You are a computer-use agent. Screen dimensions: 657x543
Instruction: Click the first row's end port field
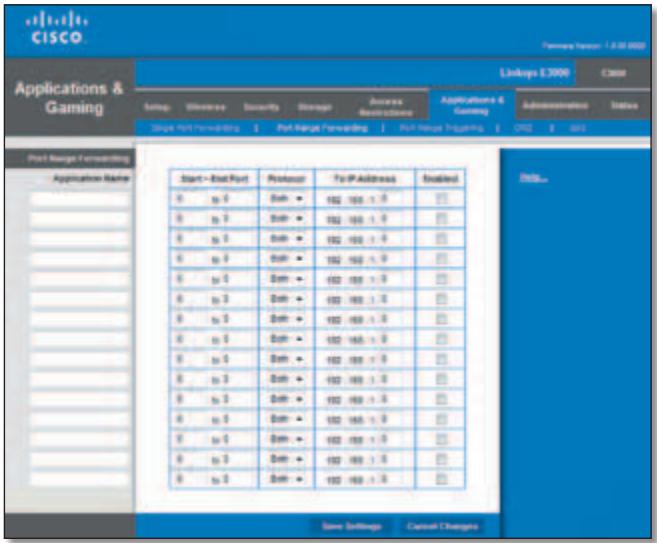pyautogui.click(x=238, y=199)
